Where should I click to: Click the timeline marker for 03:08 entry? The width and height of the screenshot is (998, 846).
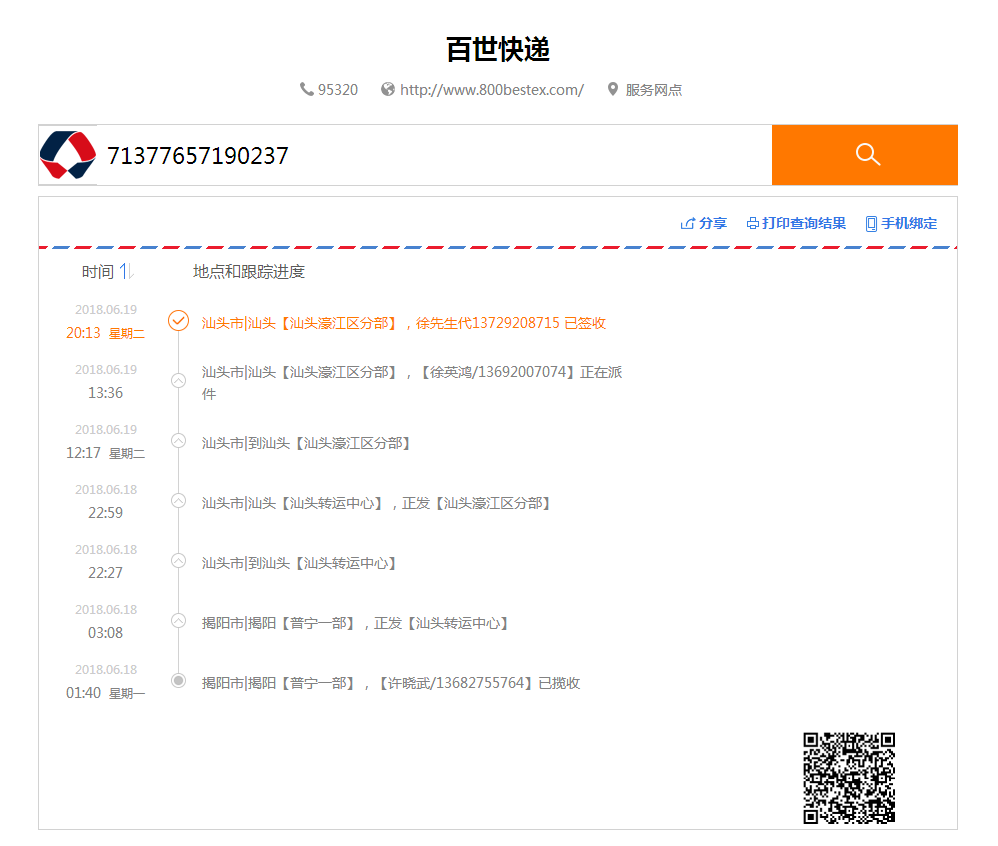pyautogui.click(x=179, y=621)
